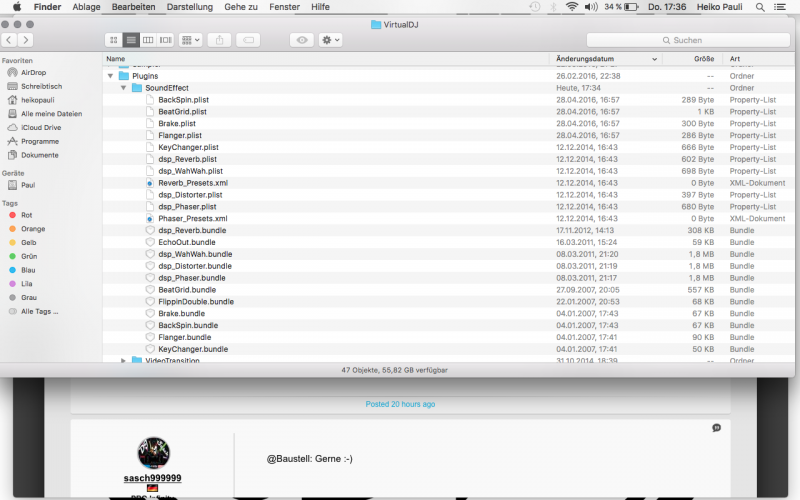Viewport: 800px width, 500px height.
Task: Open the Apple menu
Action: click(x=17, y=7)
